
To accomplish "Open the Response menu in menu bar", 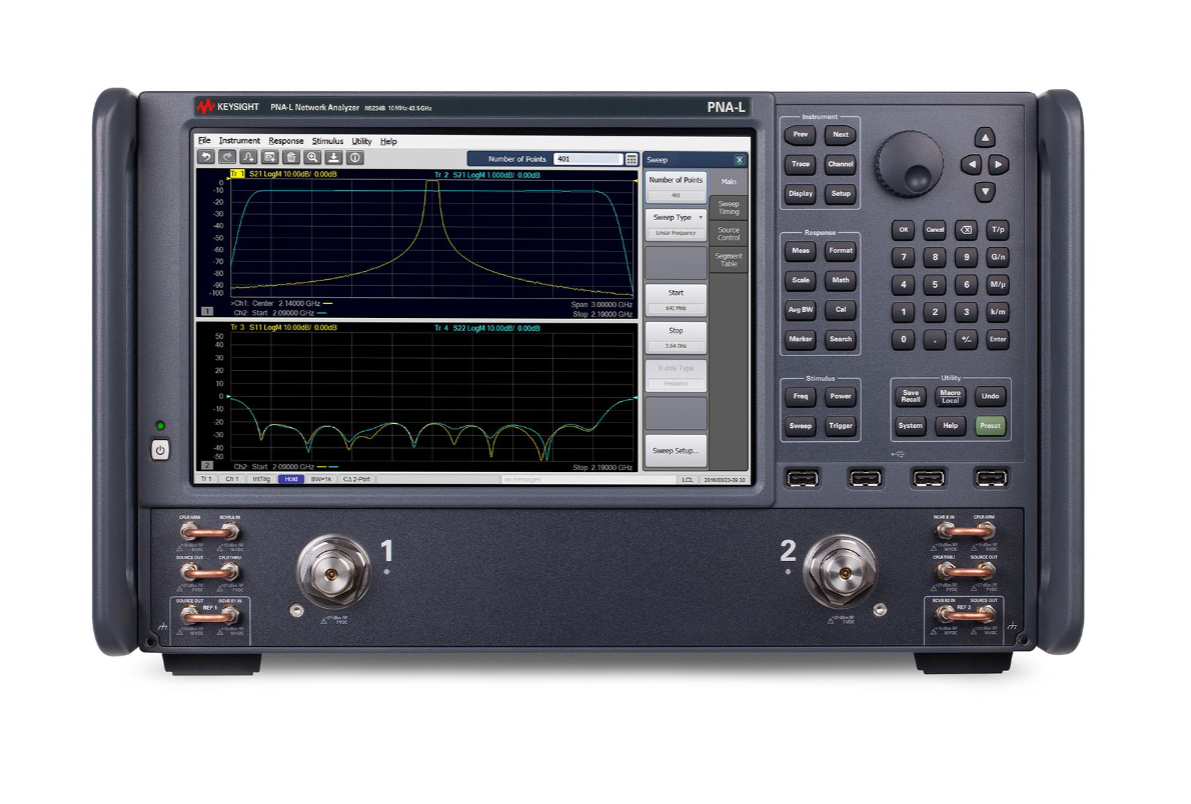I will pos(286,141).
